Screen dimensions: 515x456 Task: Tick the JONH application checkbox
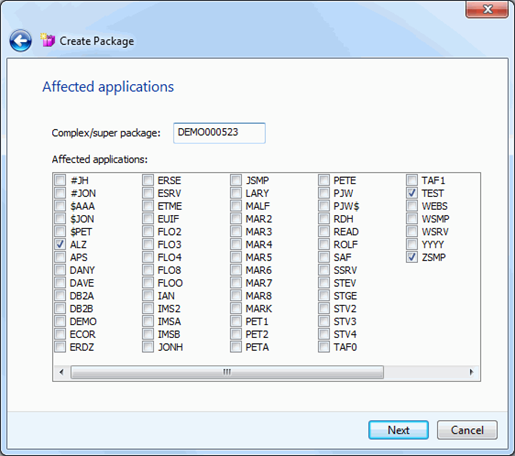[148, 347]
